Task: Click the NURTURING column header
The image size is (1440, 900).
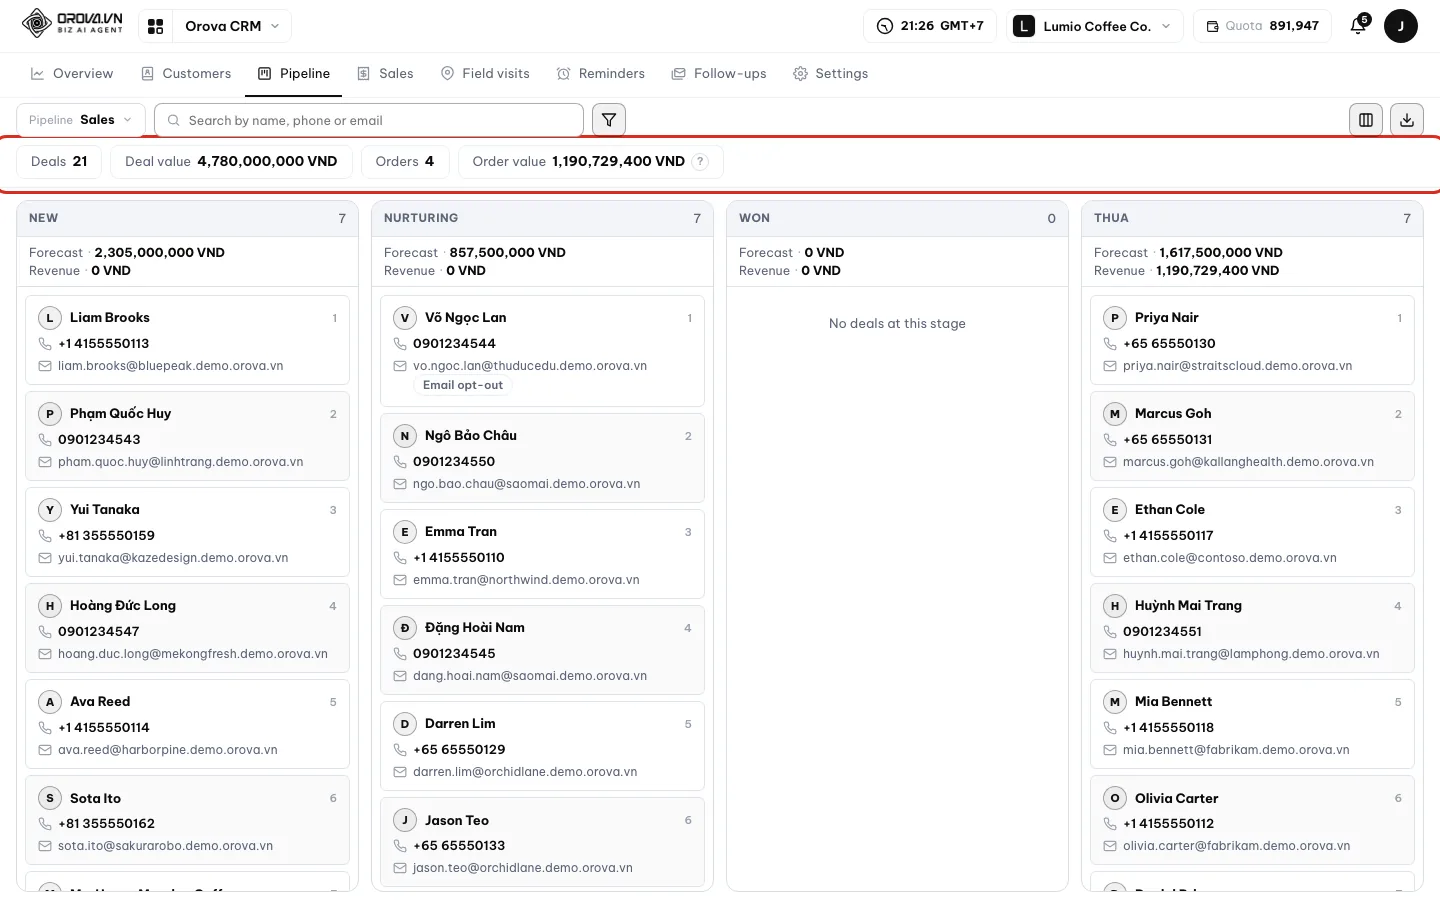Action: coord(542,218)
